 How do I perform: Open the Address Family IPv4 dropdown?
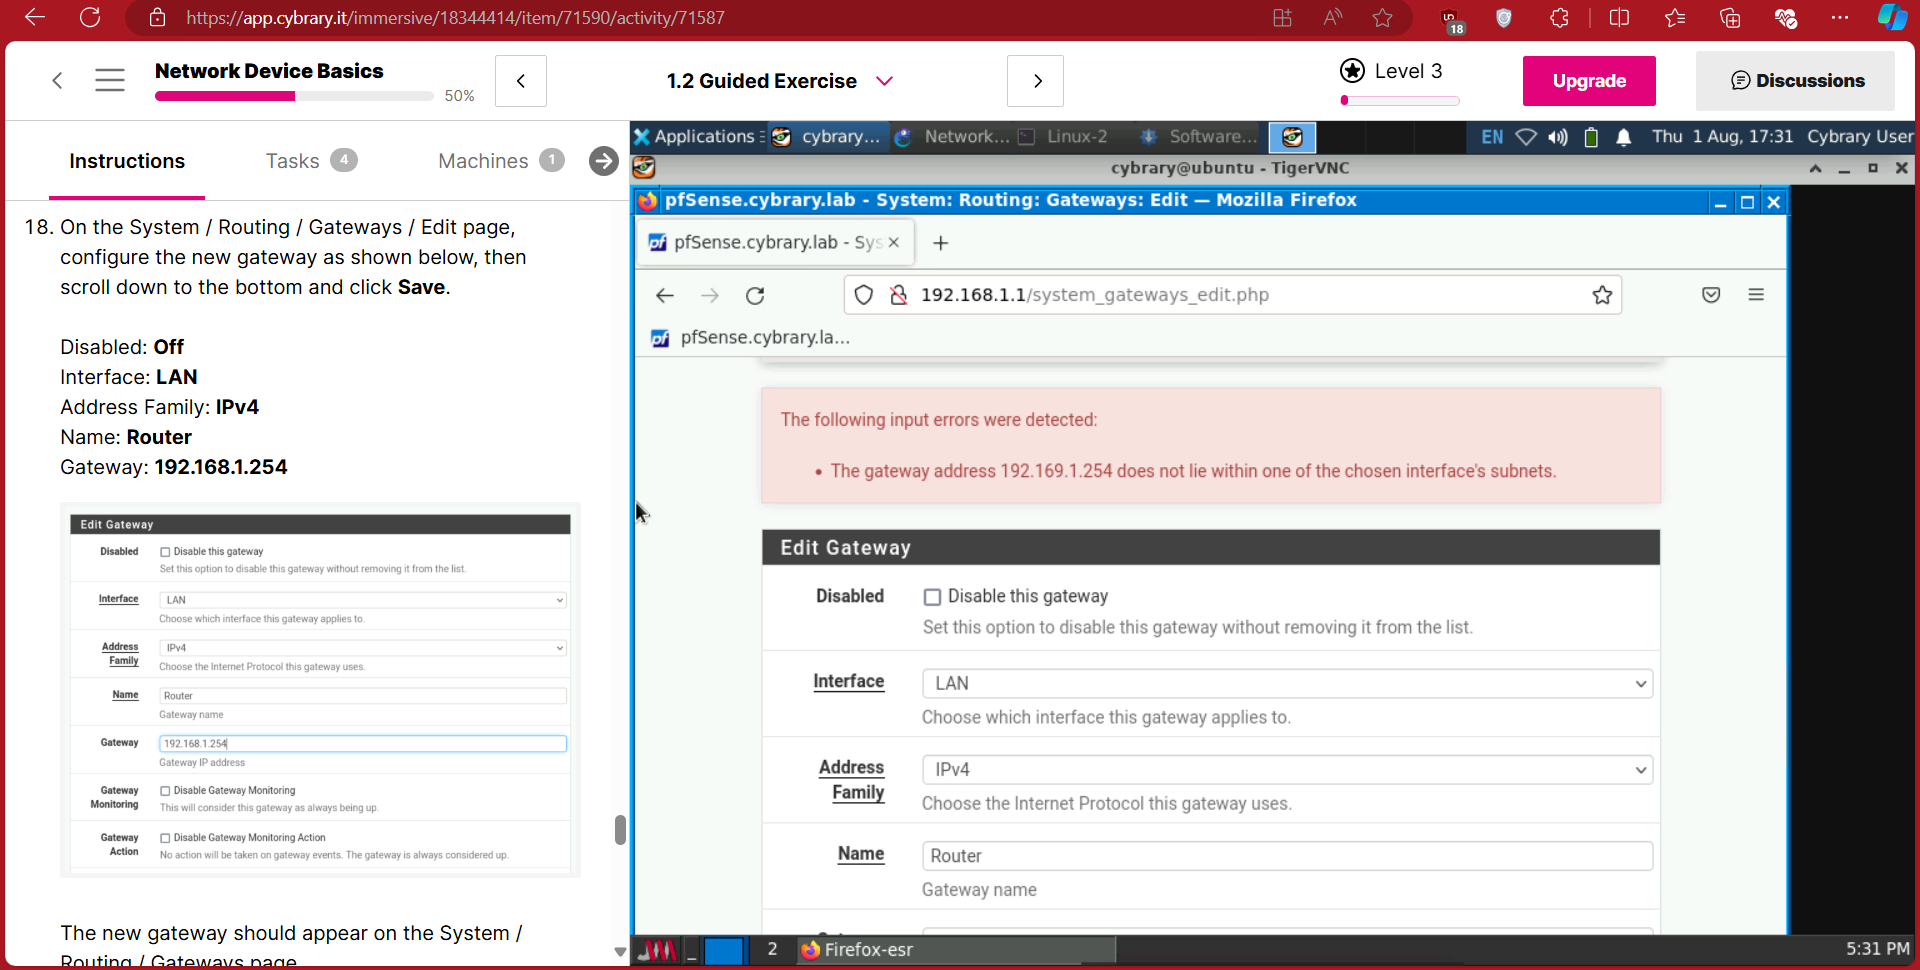(1286, 770)
